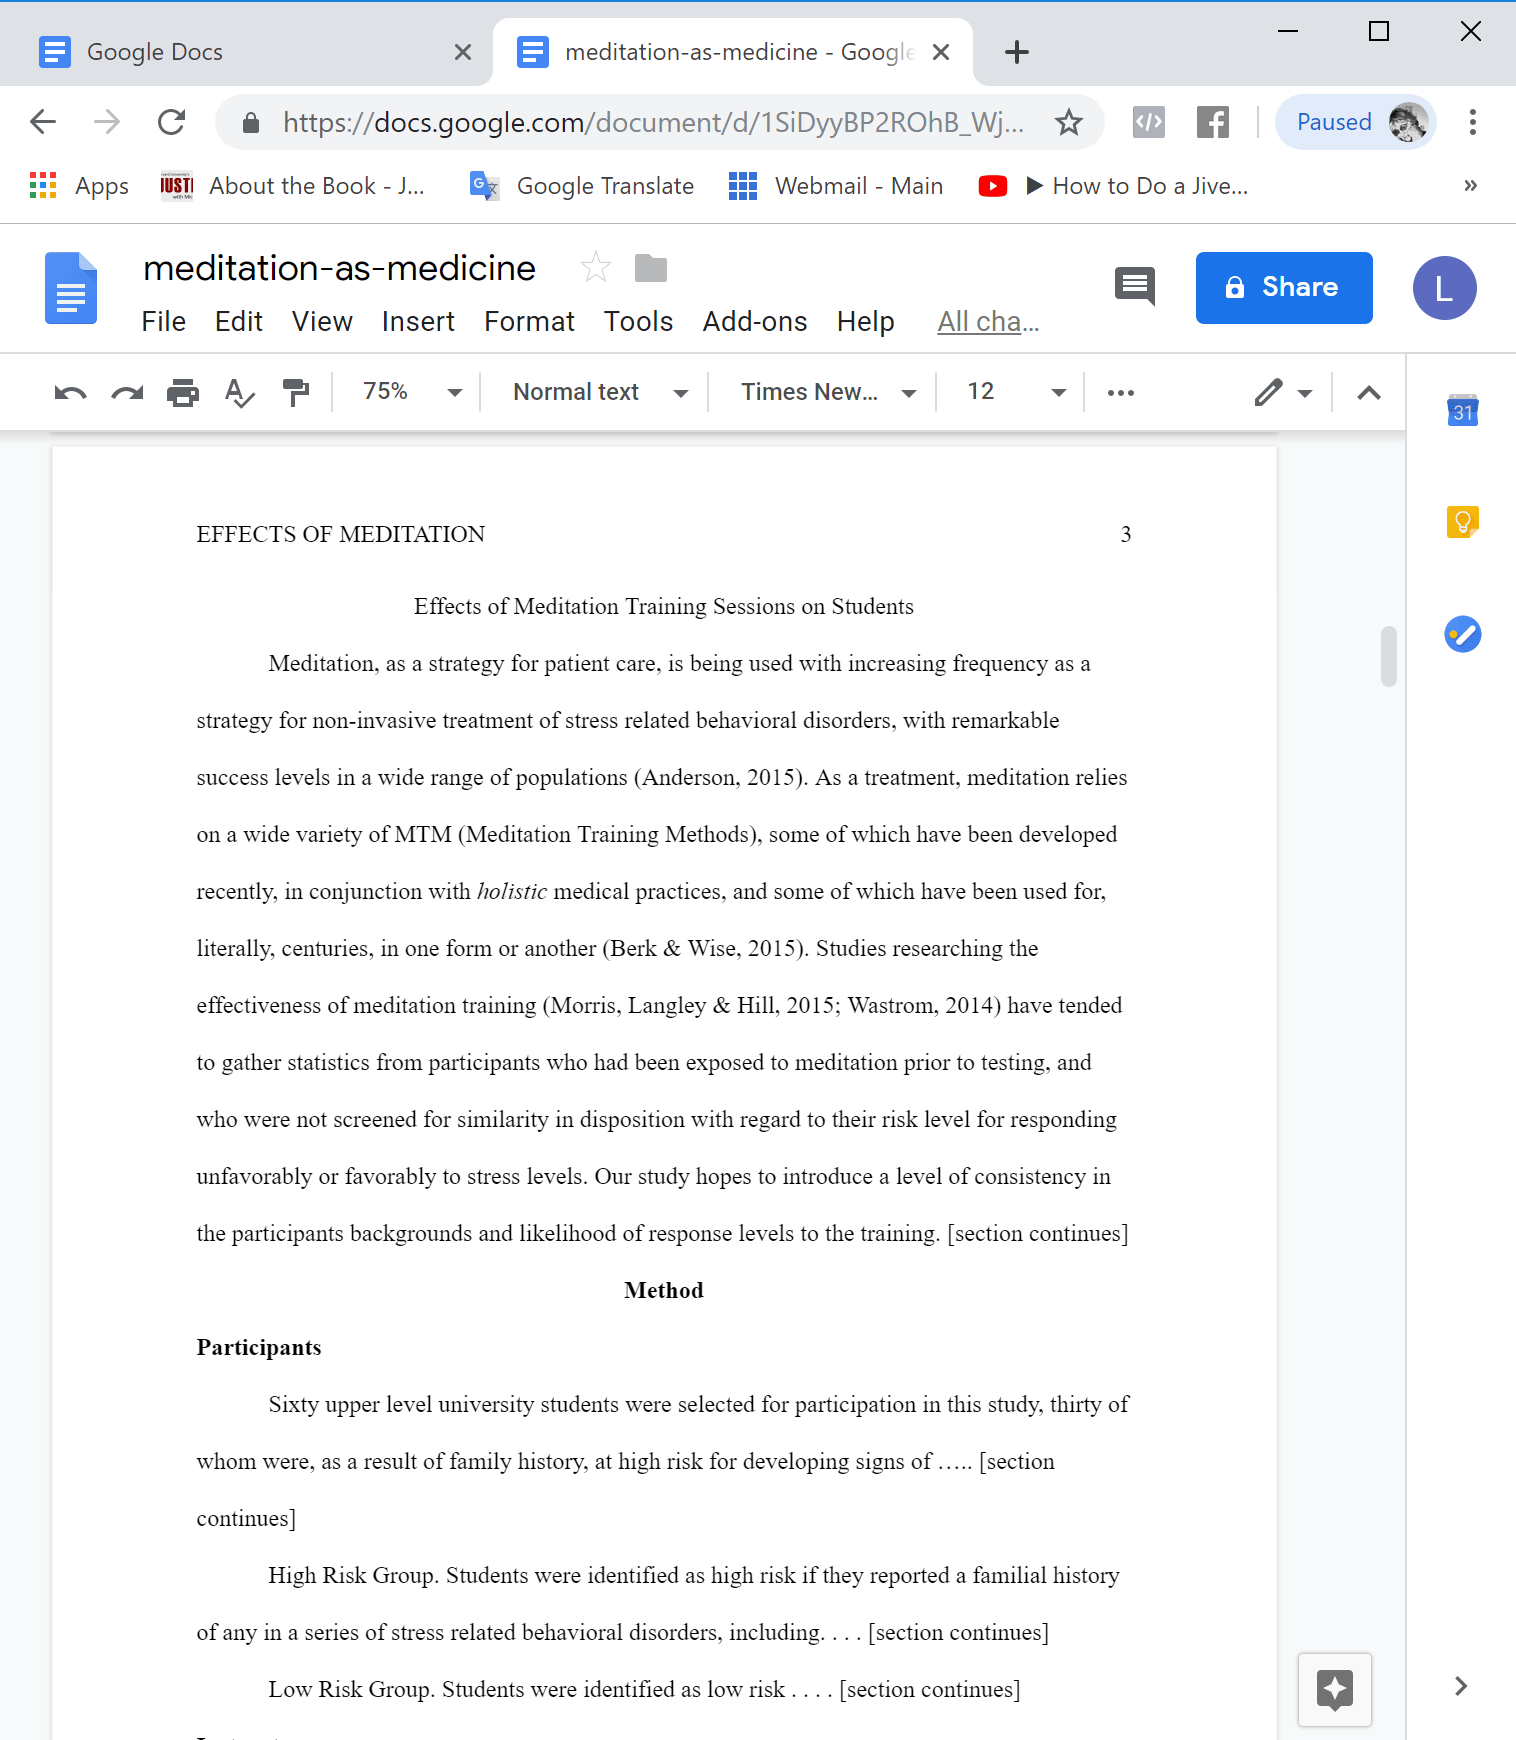Image resolution: width=1516 pixels, height=1740 pixels.
Task: Open comment history speech bubble
Action: [1135, 287]
